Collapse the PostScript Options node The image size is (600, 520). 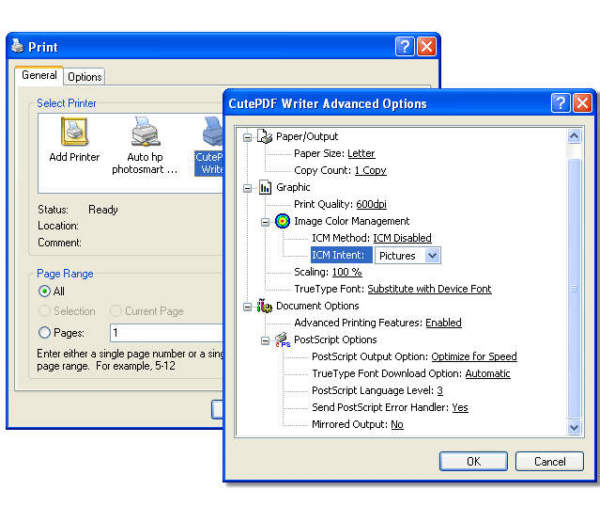[265, 341]
